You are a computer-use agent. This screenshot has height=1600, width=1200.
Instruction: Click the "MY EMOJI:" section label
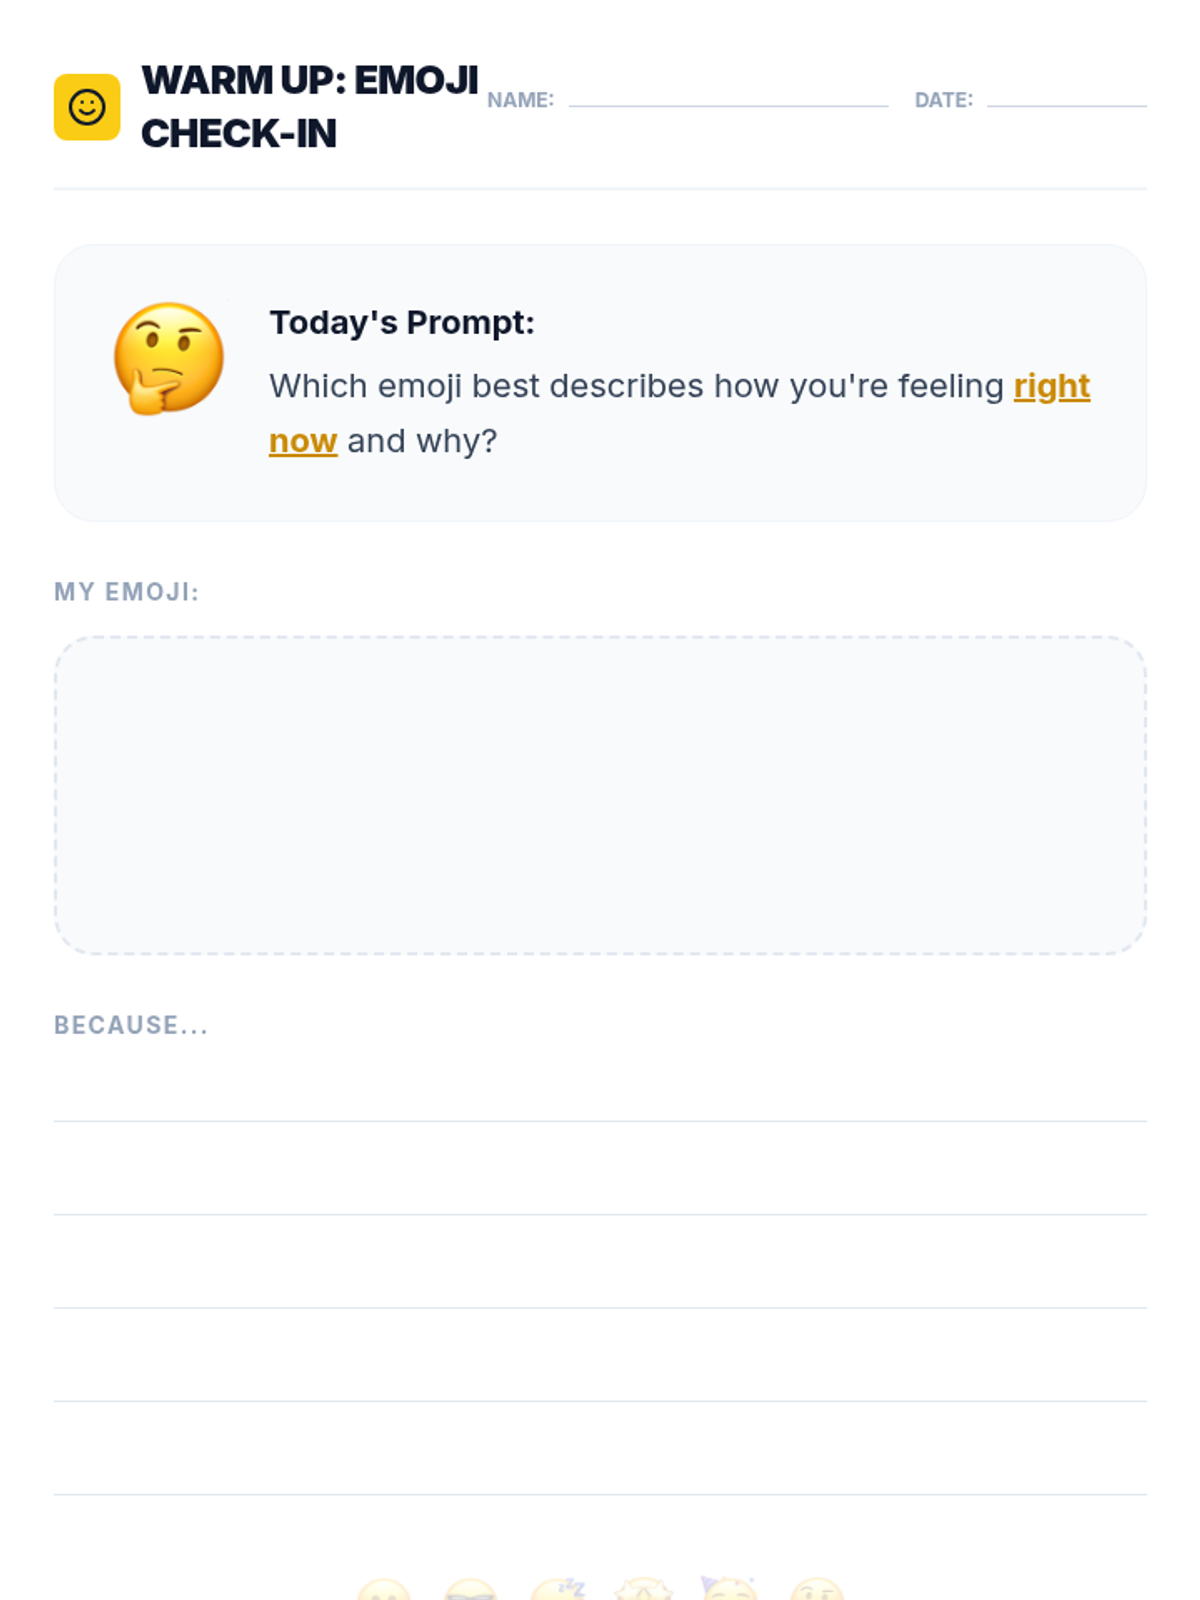point(127,592)
